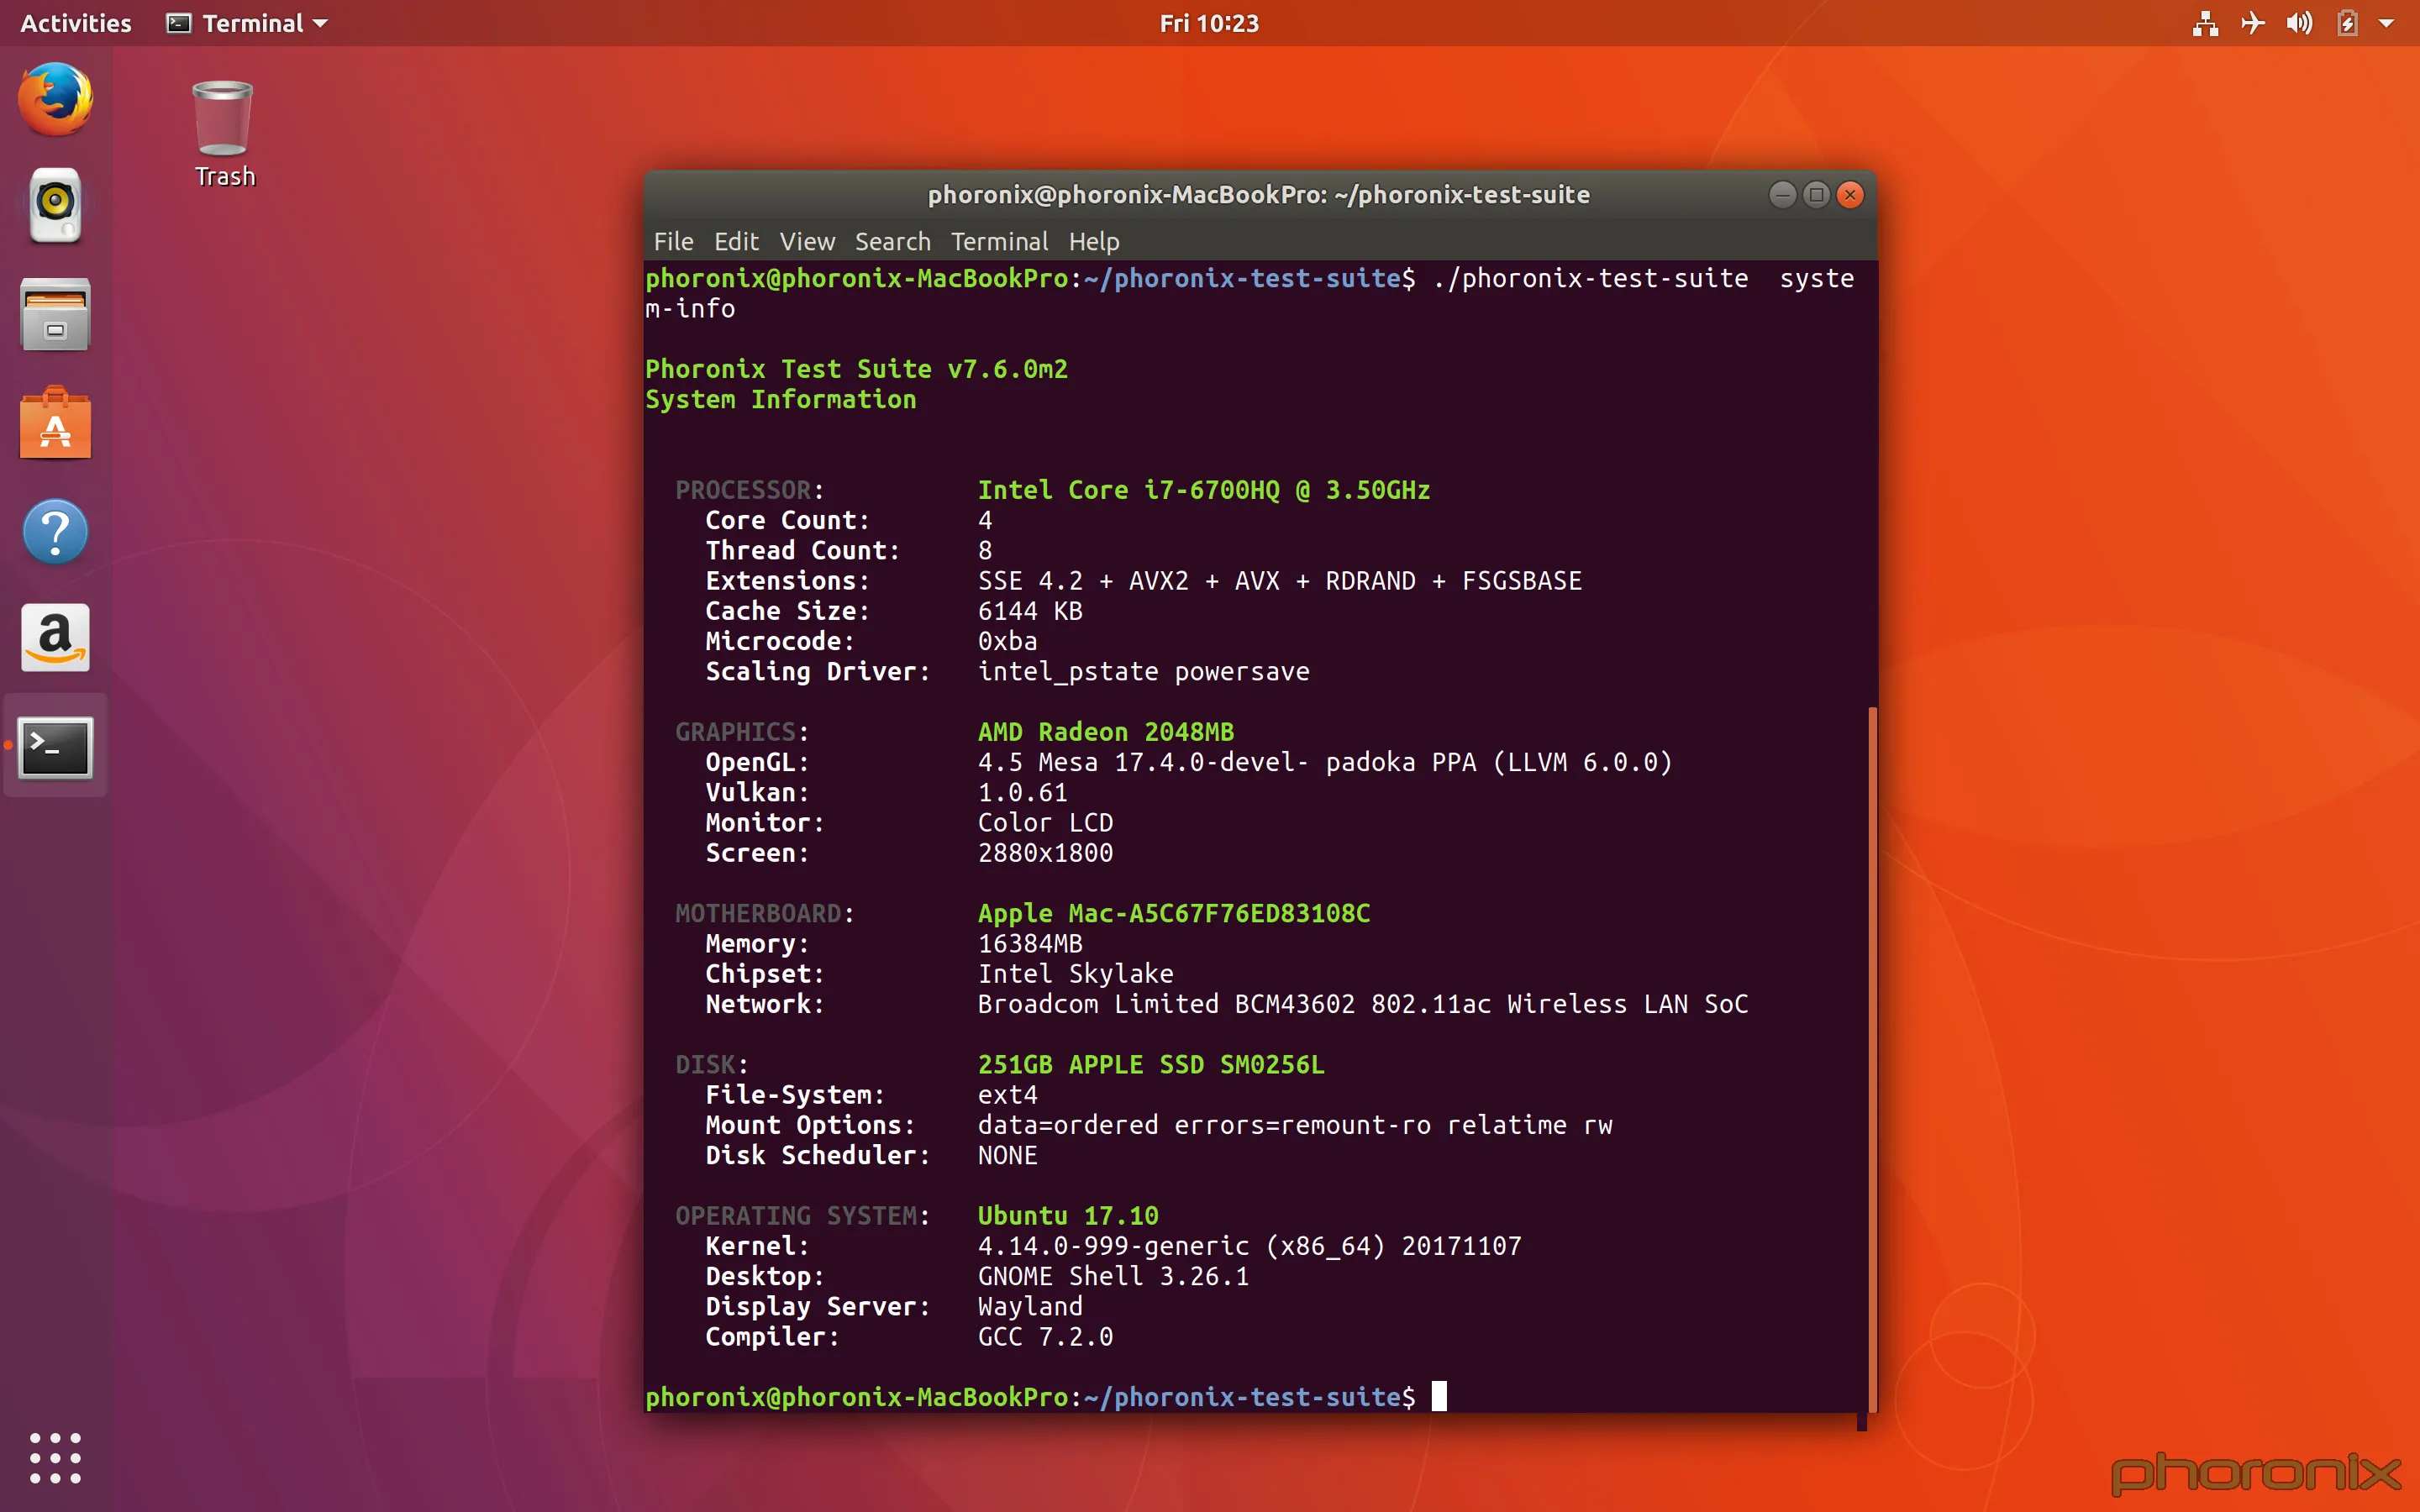The image size is (2420, 1512).
Task: Click 'intel_pstate powersave' value
Action: pyautogui.click(x=1143, y=671)
